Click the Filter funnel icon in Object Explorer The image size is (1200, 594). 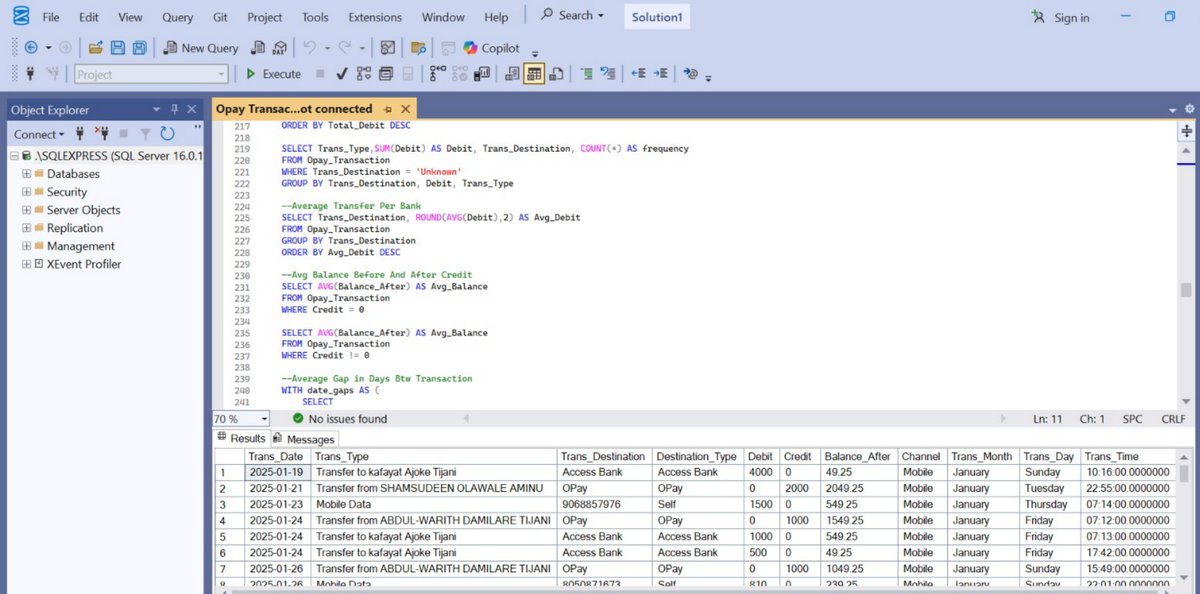pyautogui.click(x=145, y=133)
